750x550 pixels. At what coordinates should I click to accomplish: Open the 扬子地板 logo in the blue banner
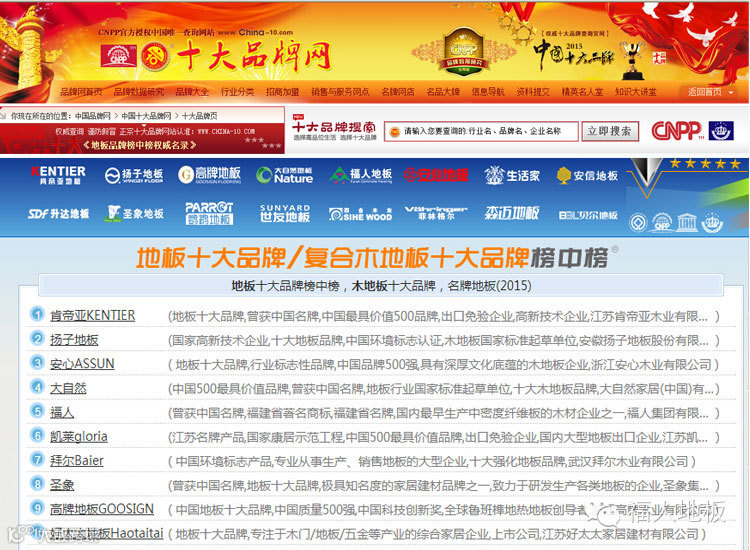pos(134,176)
